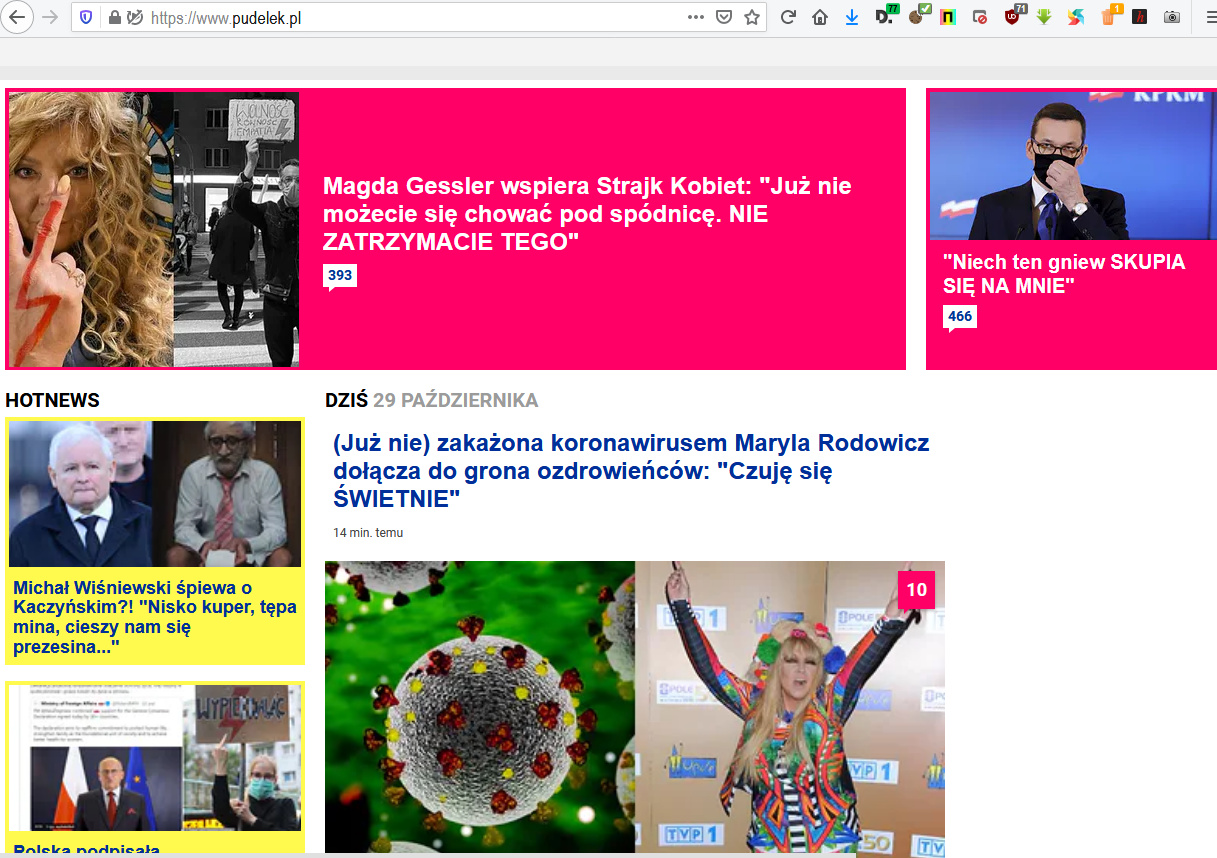Click the autoplay blocked permission icon
The width and height of the screenshot is (1217, 858).
coord(133,17)
